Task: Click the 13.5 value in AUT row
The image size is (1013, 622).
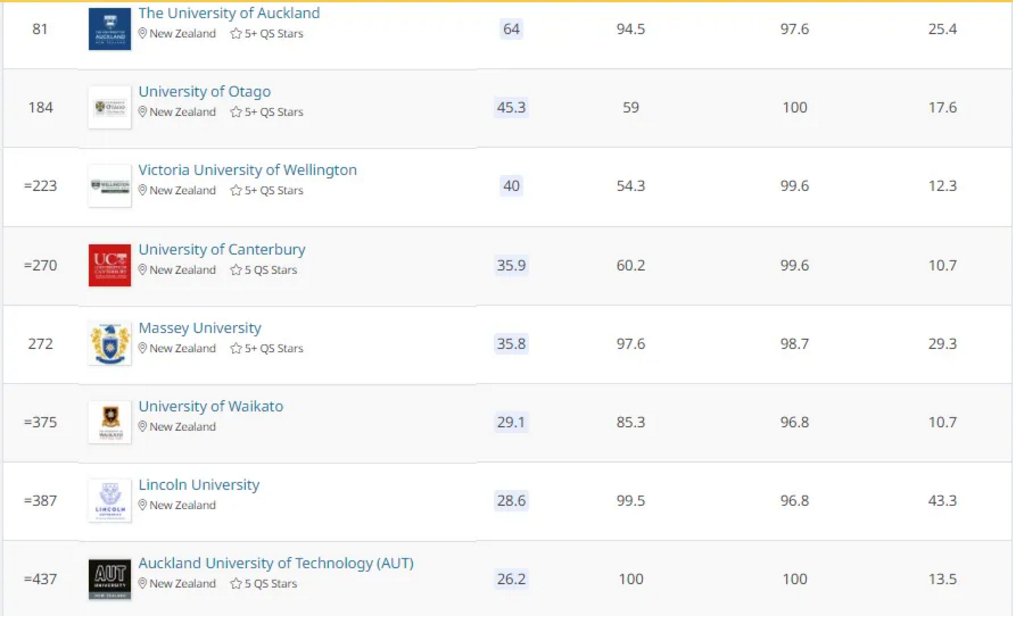Action: point(942,579)
